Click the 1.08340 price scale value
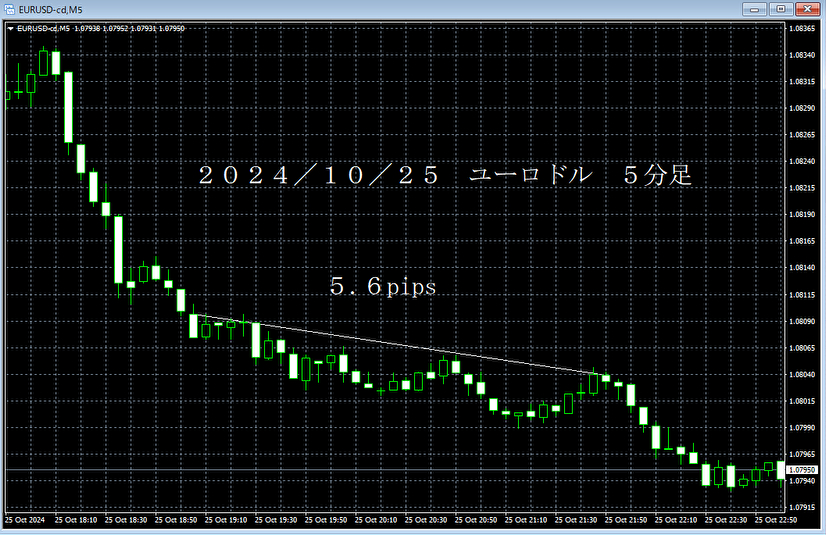 [802, 55]
